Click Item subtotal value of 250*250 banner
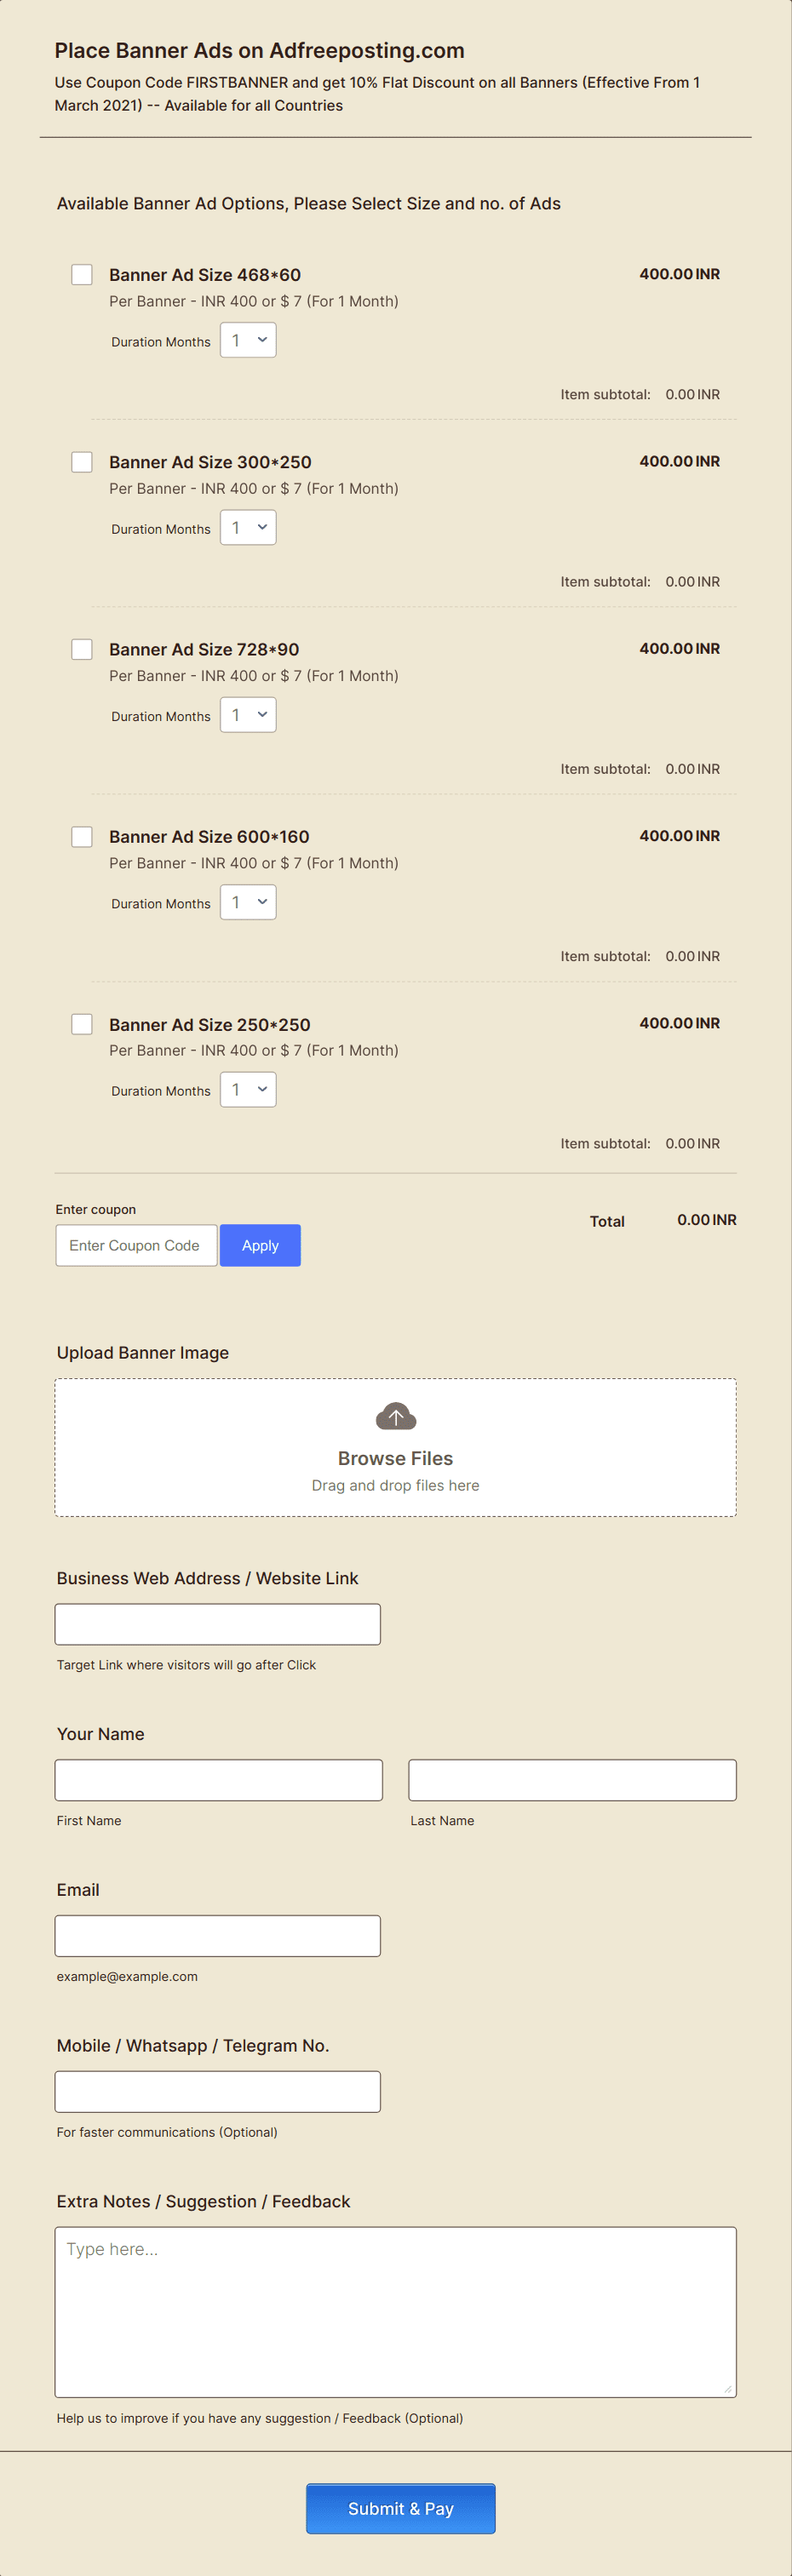792x2576 pixels. point(693,1143)
